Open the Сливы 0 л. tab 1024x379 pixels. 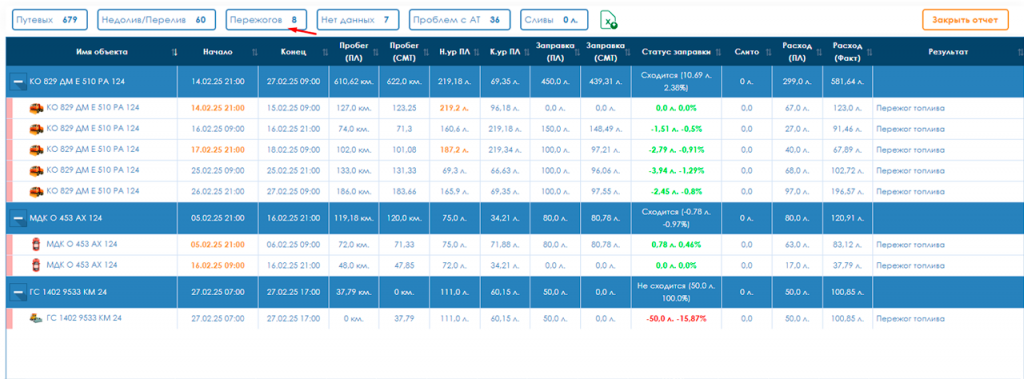point(554,20)
